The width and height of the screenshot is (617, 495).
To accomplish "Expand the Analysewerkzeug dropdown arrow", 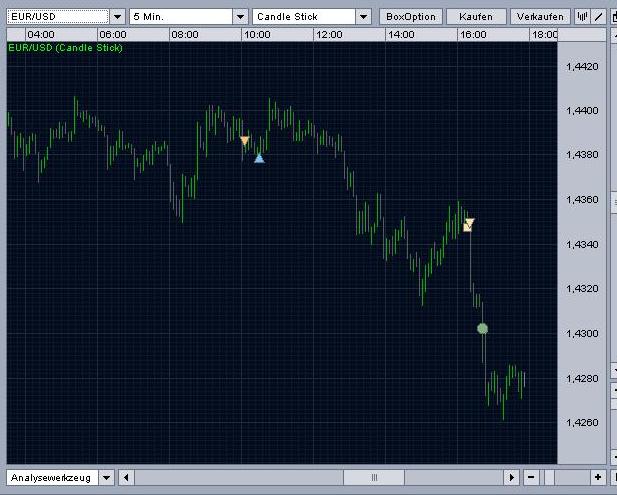I will [106, 478].
